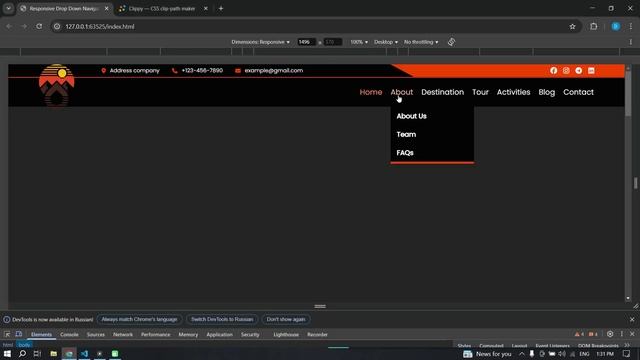Click Always match Chrome's language button

click(x=139, y=319)
